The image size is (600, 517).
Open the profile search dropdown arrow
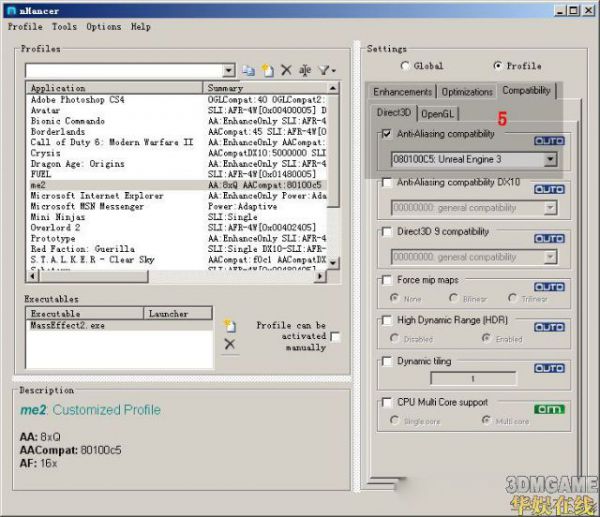point(228,70)
